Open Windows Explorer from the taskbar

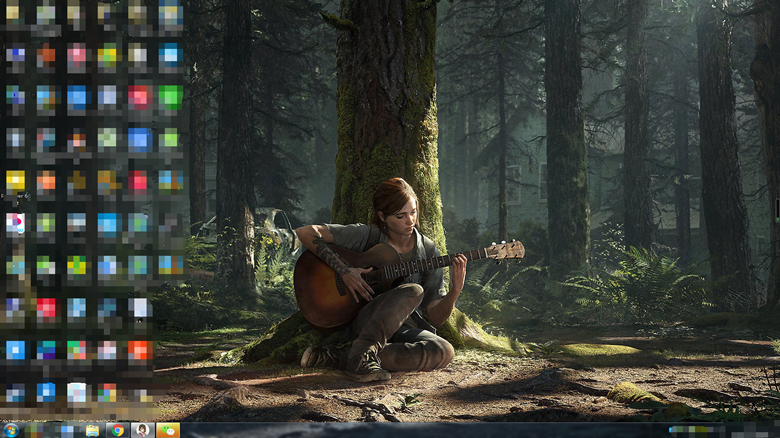point(93,431)
